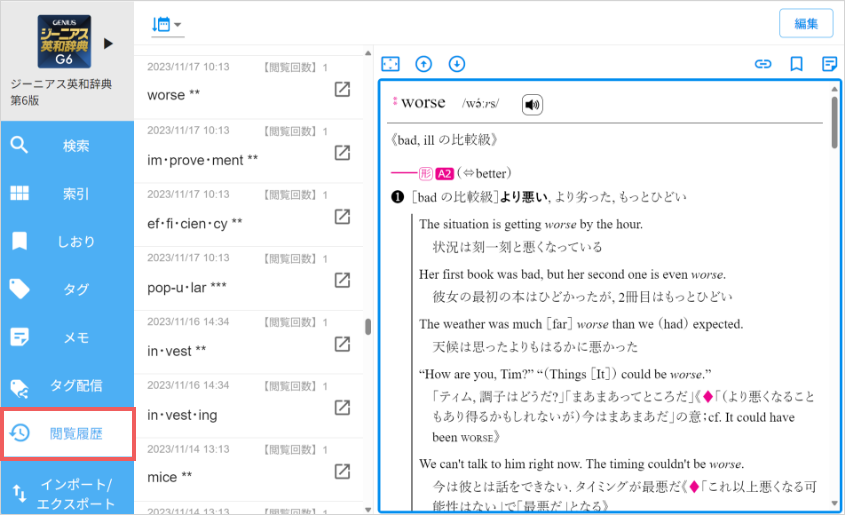
Task: Open mice entry in new window icon
Action: pyautogui.click(x=342, y=472)
